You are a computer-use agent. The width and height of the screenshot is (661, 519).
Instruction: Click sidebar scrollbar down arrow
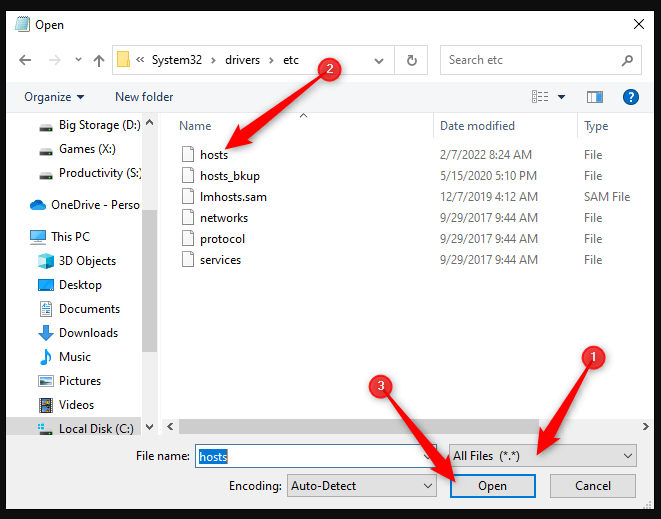[x=149, y=427]
